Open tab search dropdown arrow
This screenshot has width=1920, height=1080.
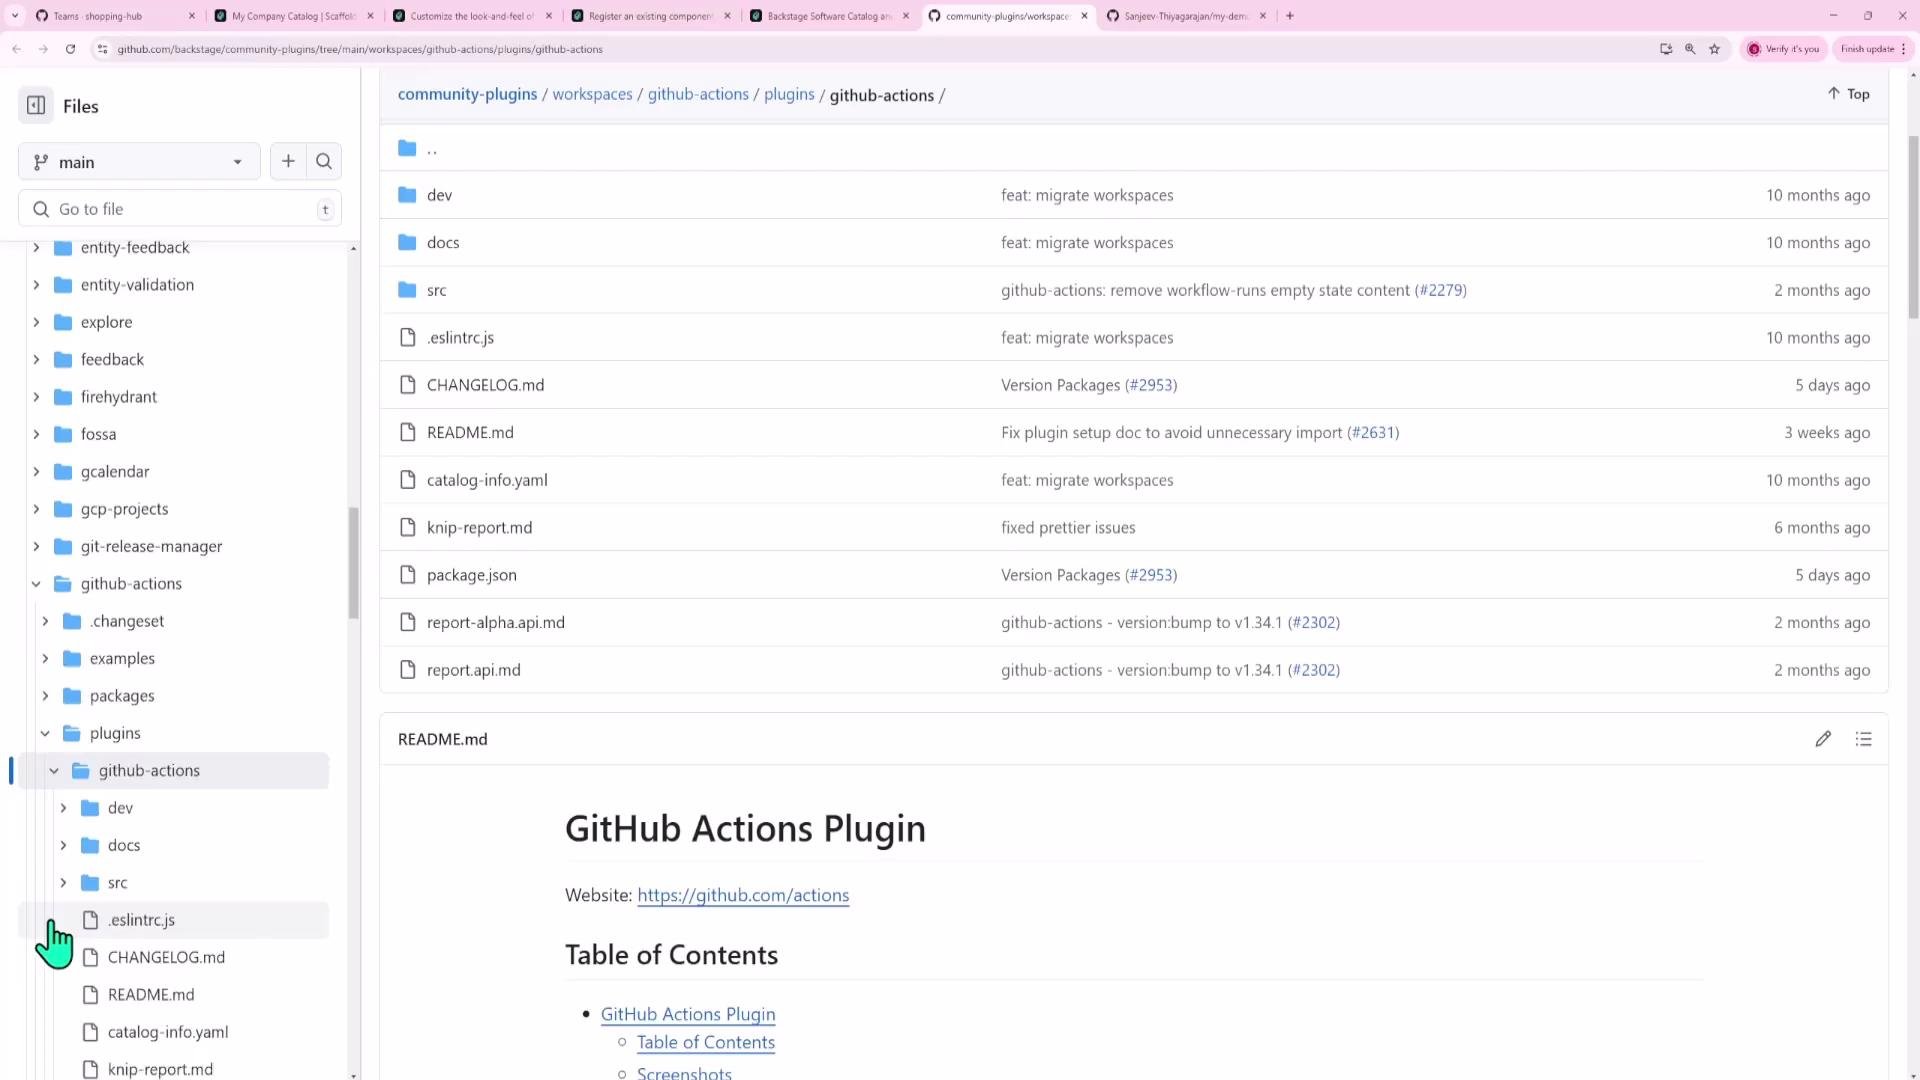(15, 16)
